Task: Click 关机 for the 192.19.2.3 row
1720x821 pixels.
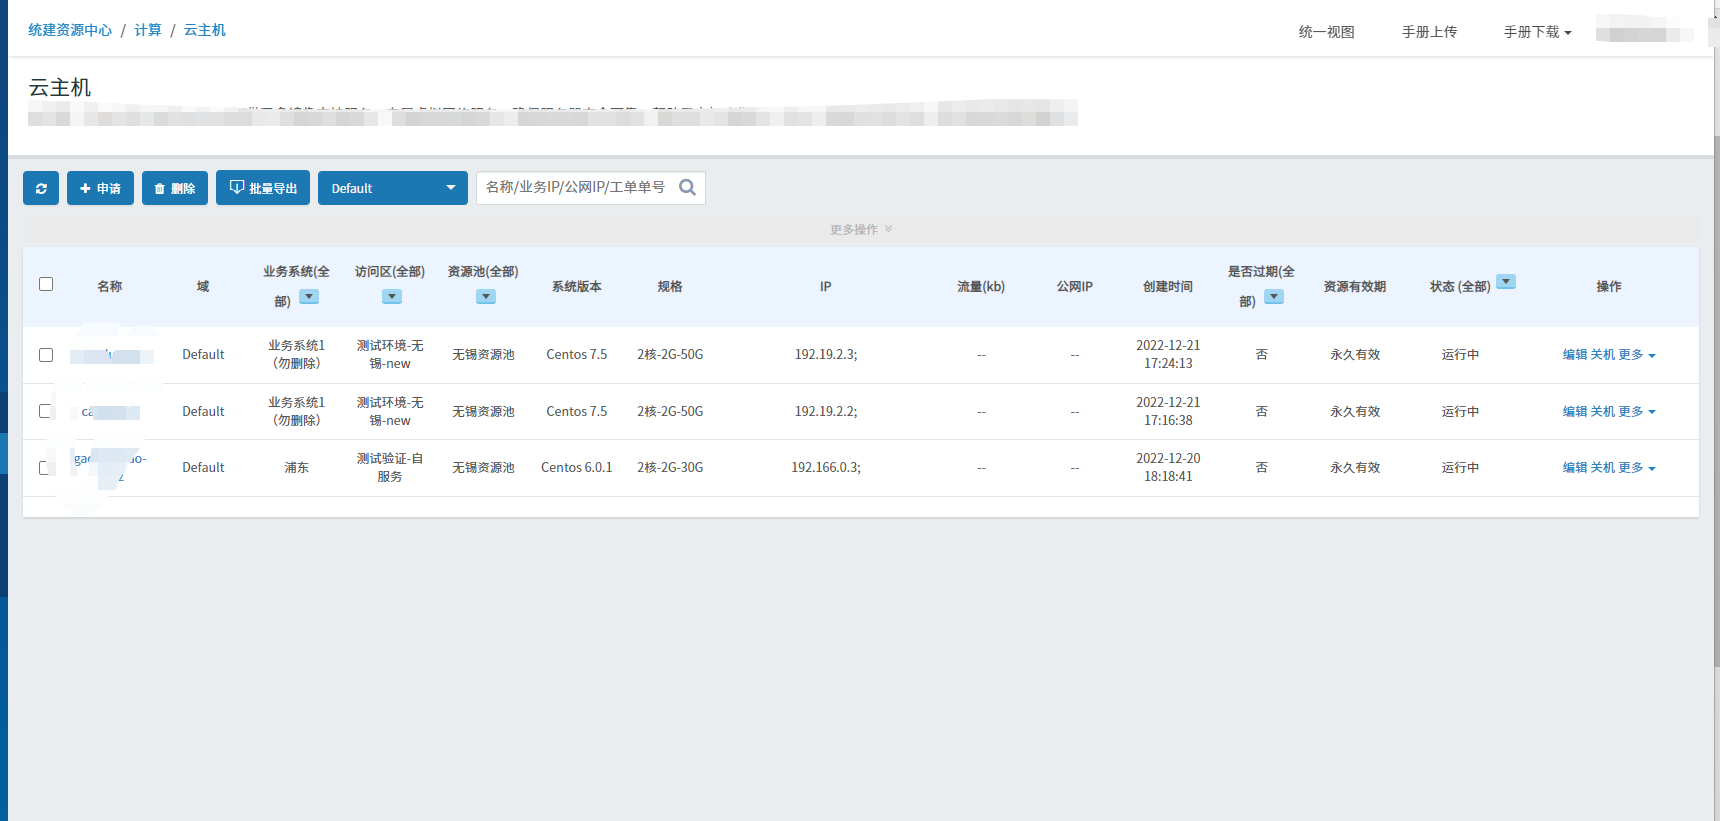Action: [1603, 355]
